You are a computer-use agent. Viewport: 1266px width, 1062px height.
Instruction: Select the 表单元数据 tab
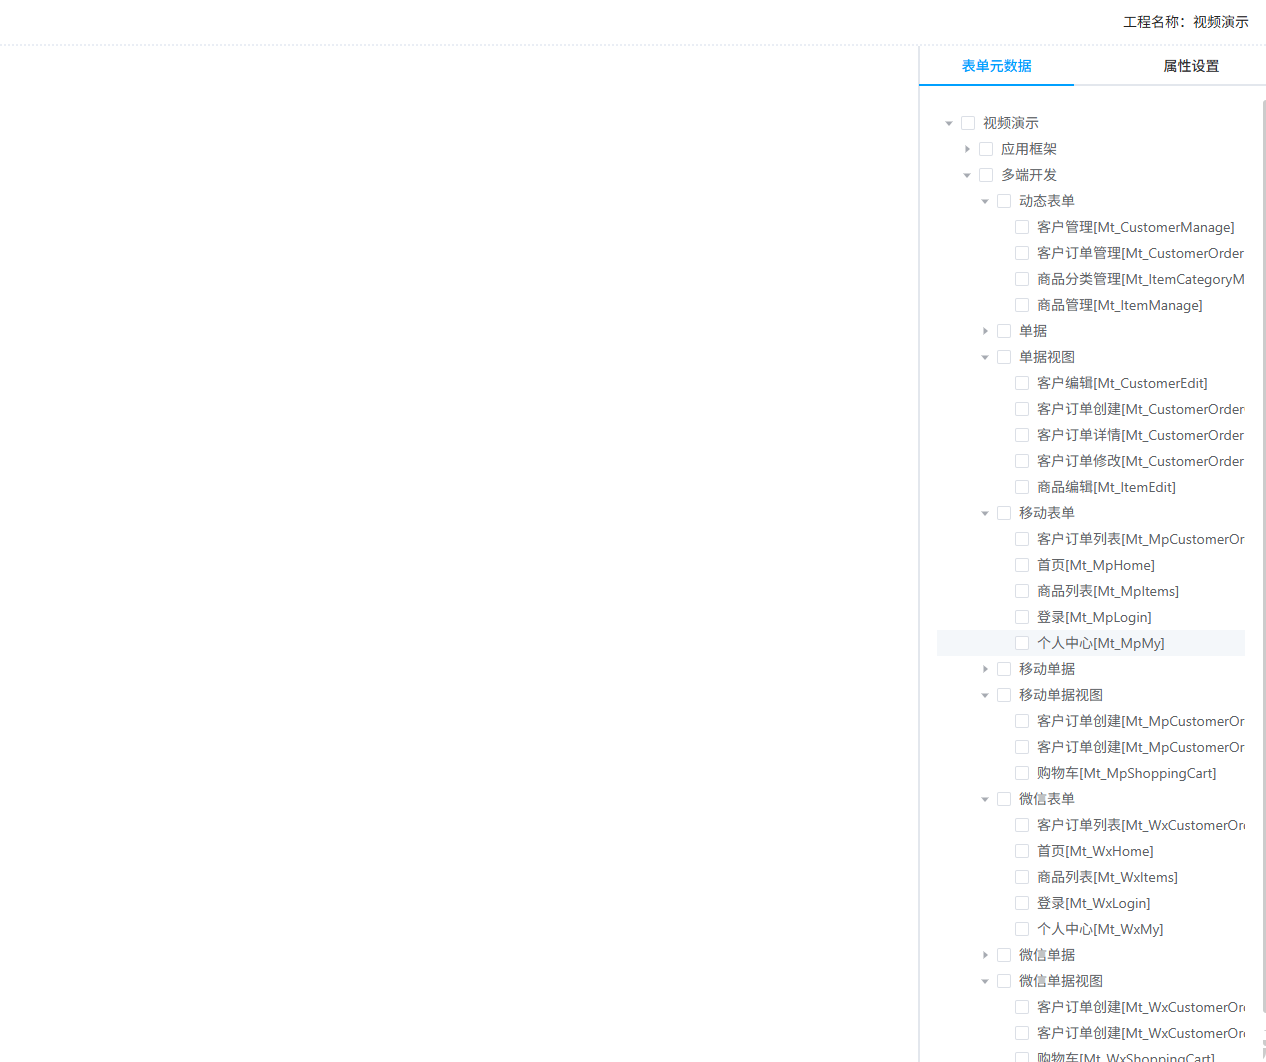click(x=996, y=66)
